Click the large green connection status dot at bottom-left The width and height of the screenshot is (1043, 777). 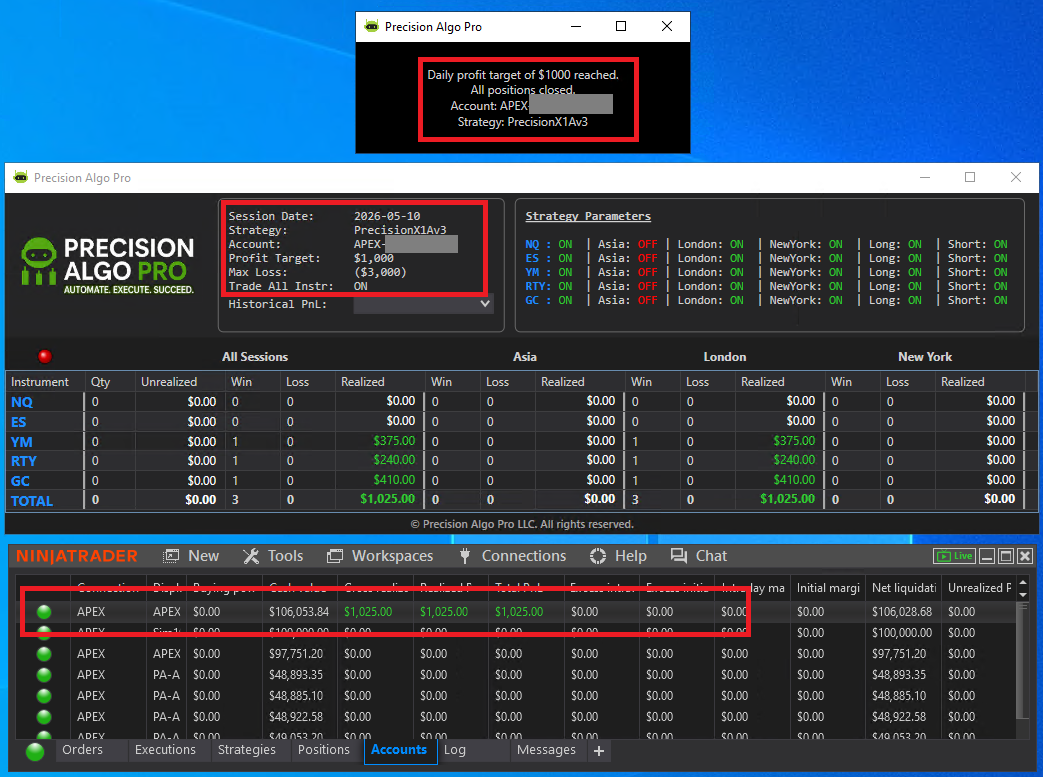point(35,752)
